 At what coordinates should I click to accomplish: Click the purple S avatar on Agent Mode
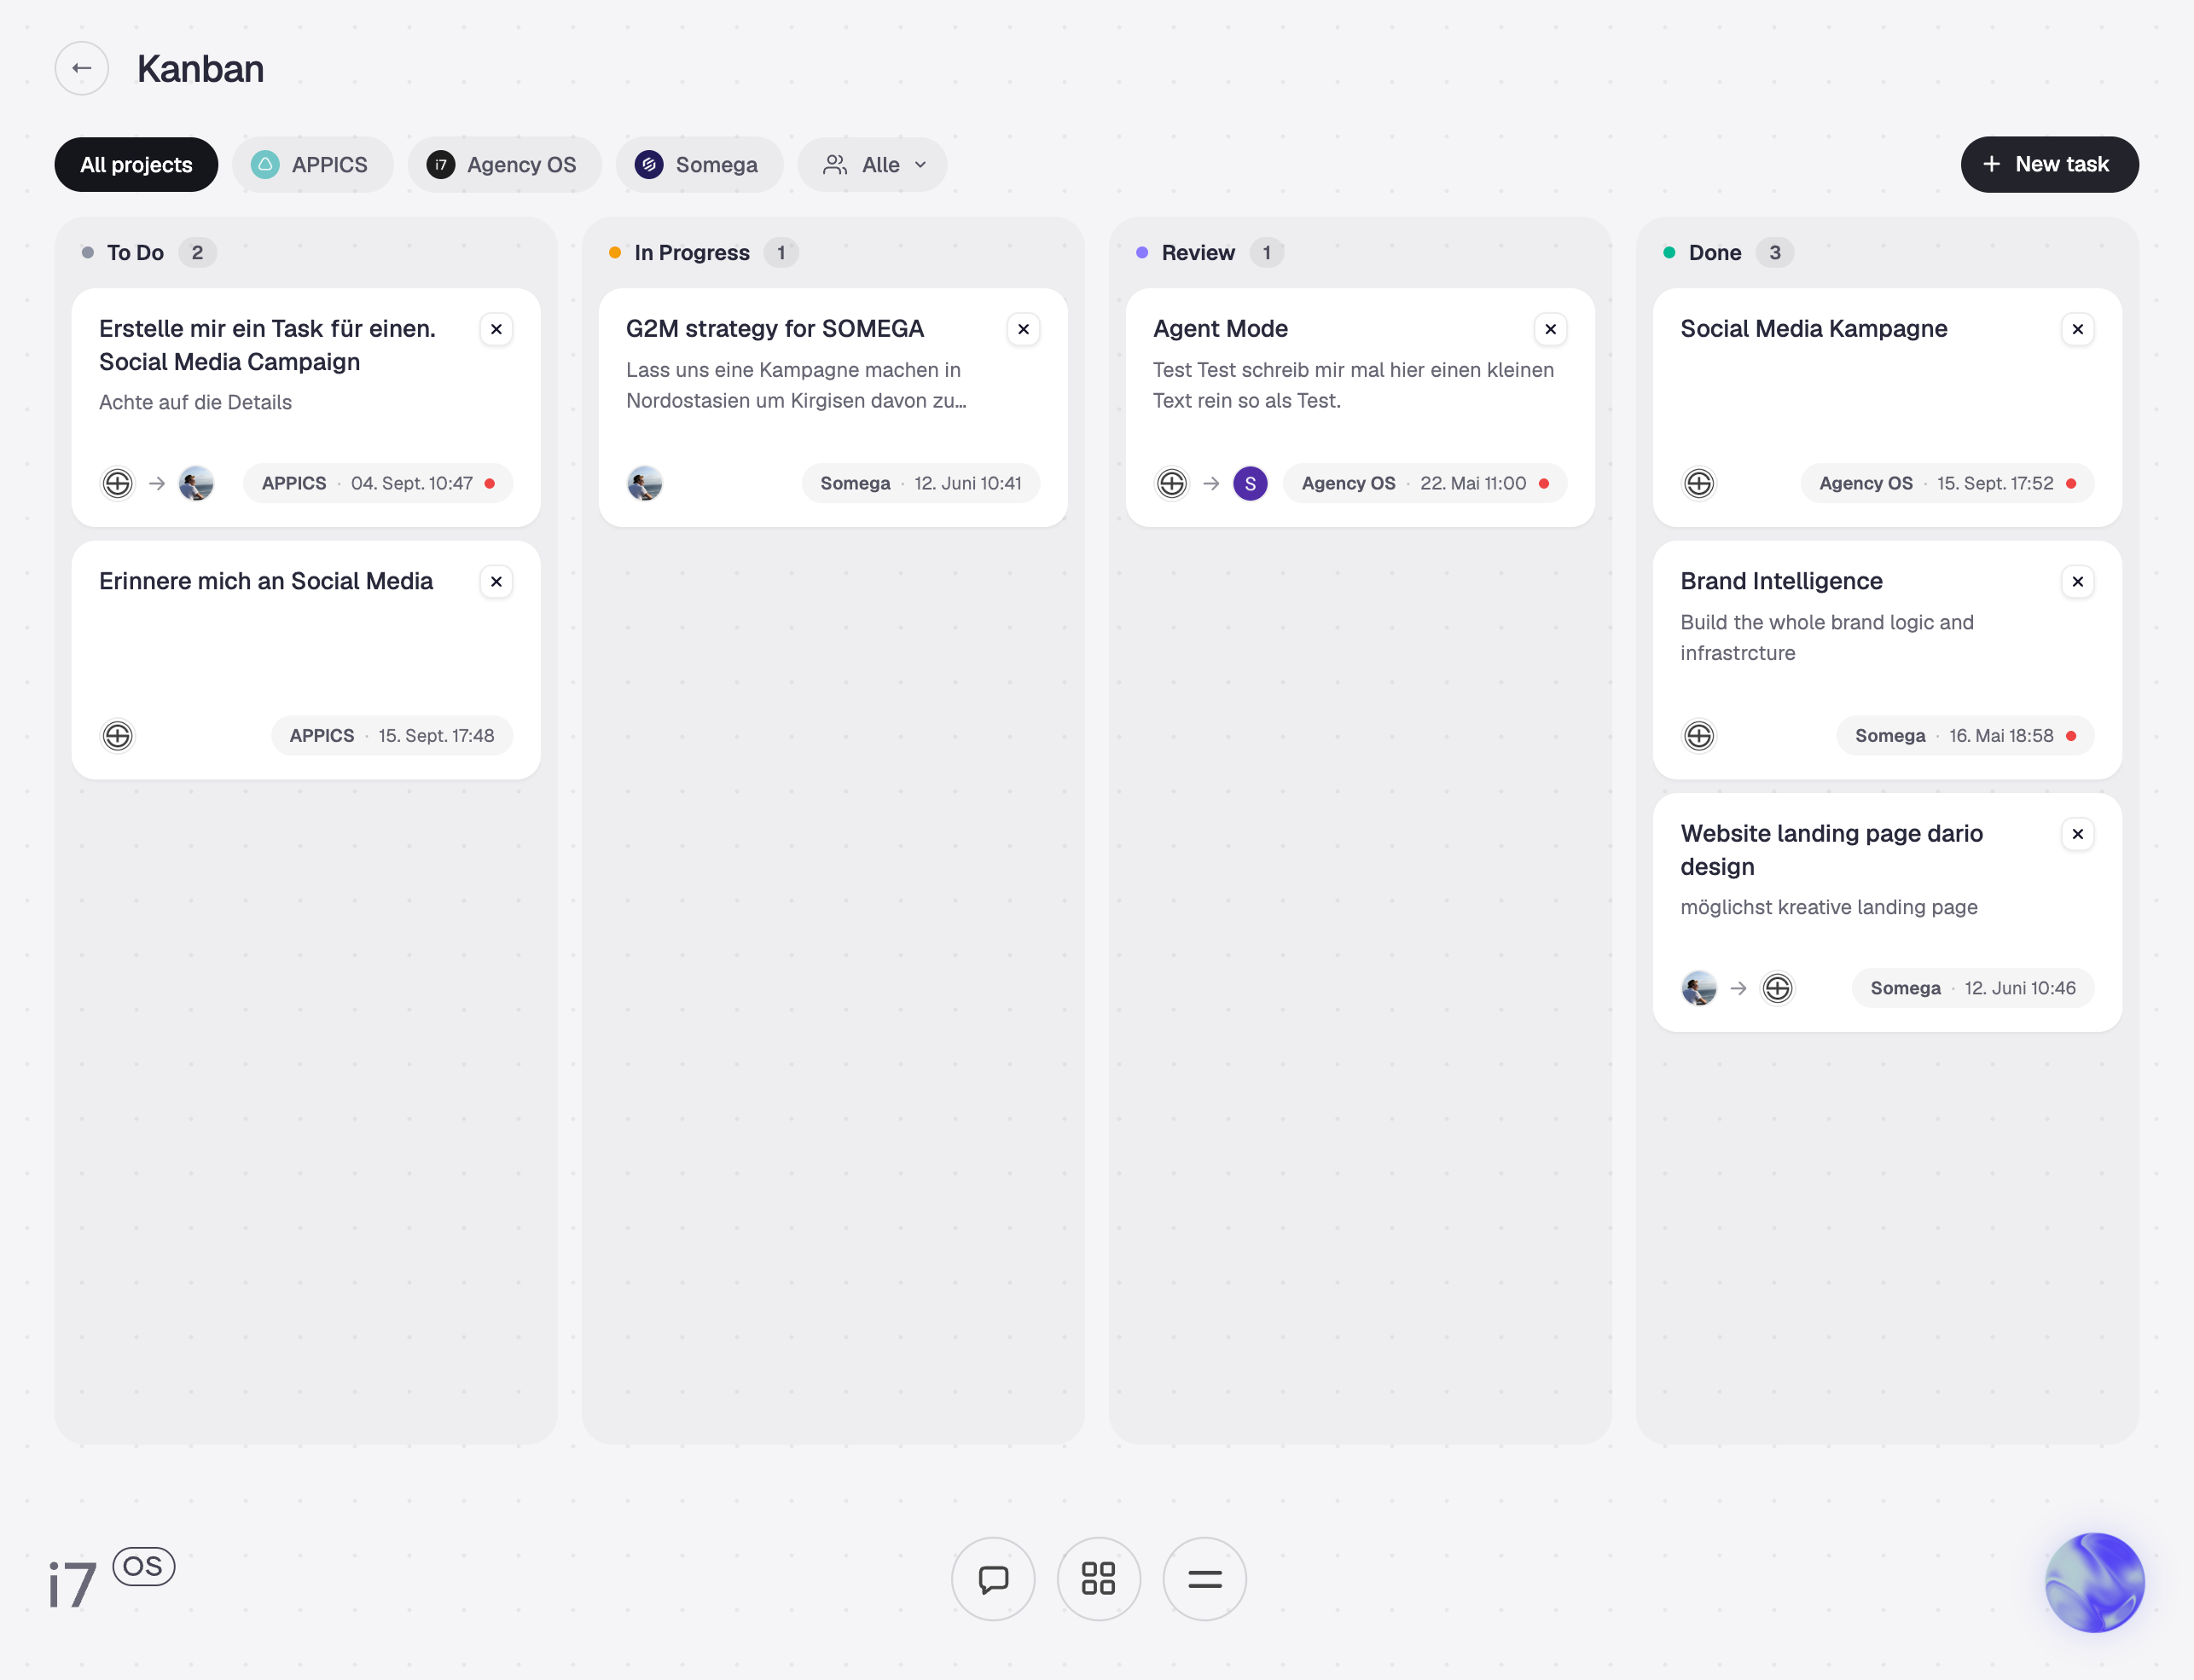click(1250, 483)
